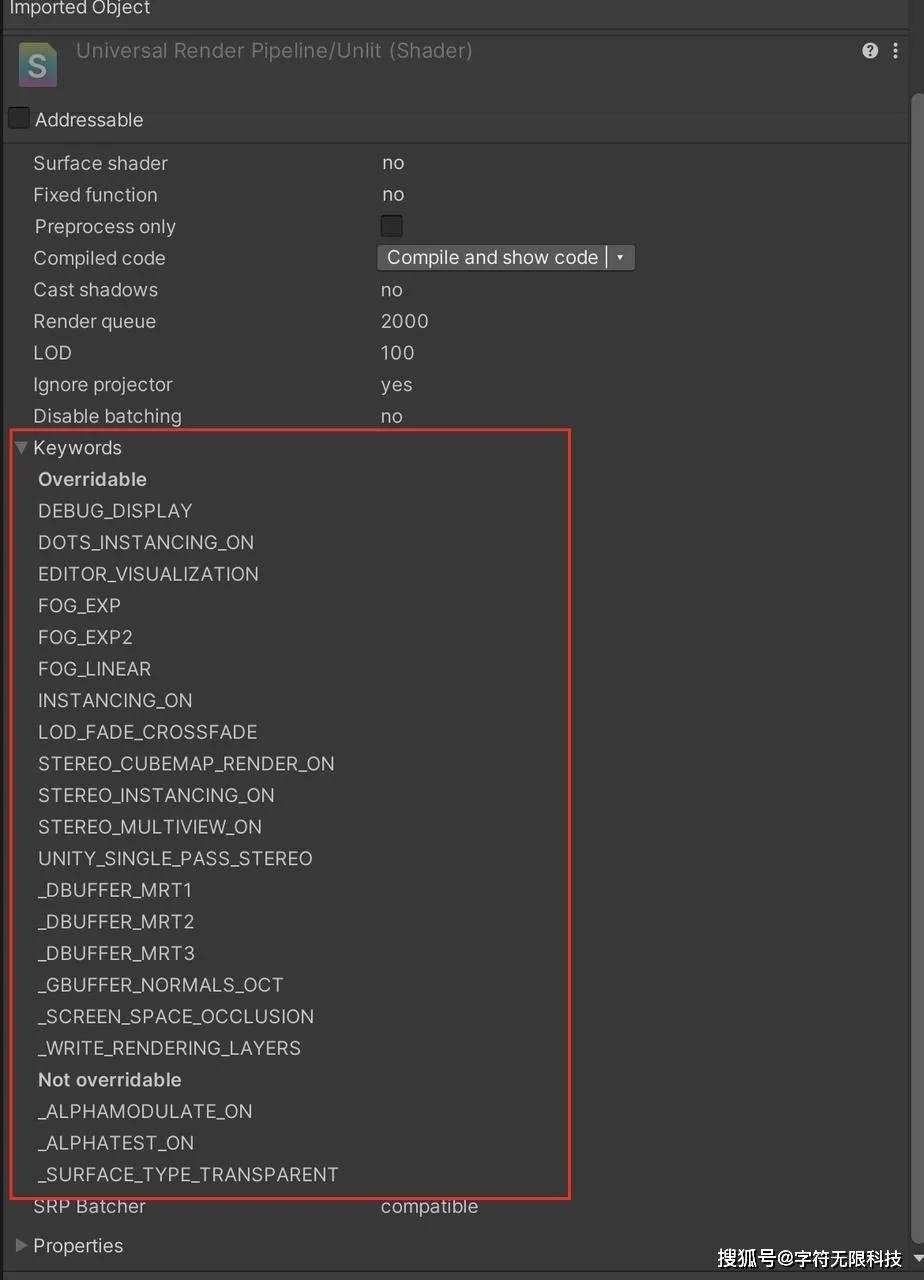Toggle the Preprocess only checkbox

[x=391, y=225]
